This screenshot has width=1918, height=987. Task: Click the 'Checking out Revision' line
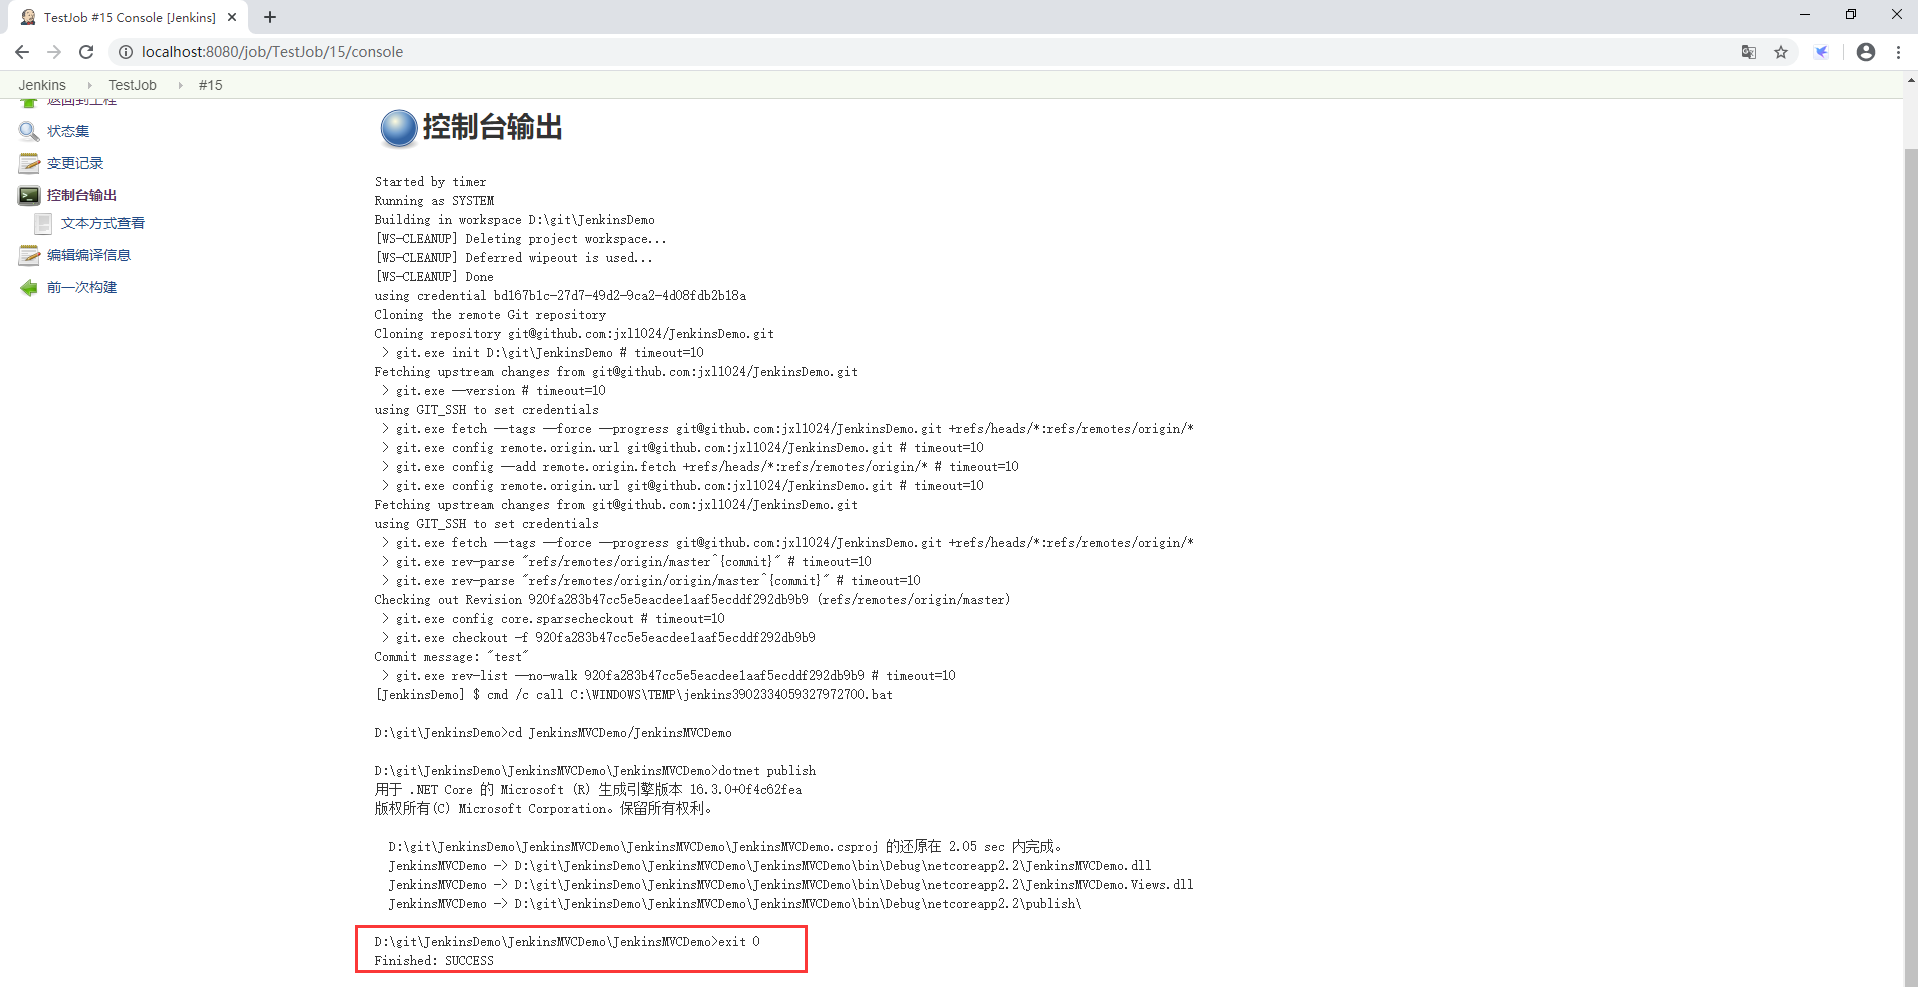point(692,600)
